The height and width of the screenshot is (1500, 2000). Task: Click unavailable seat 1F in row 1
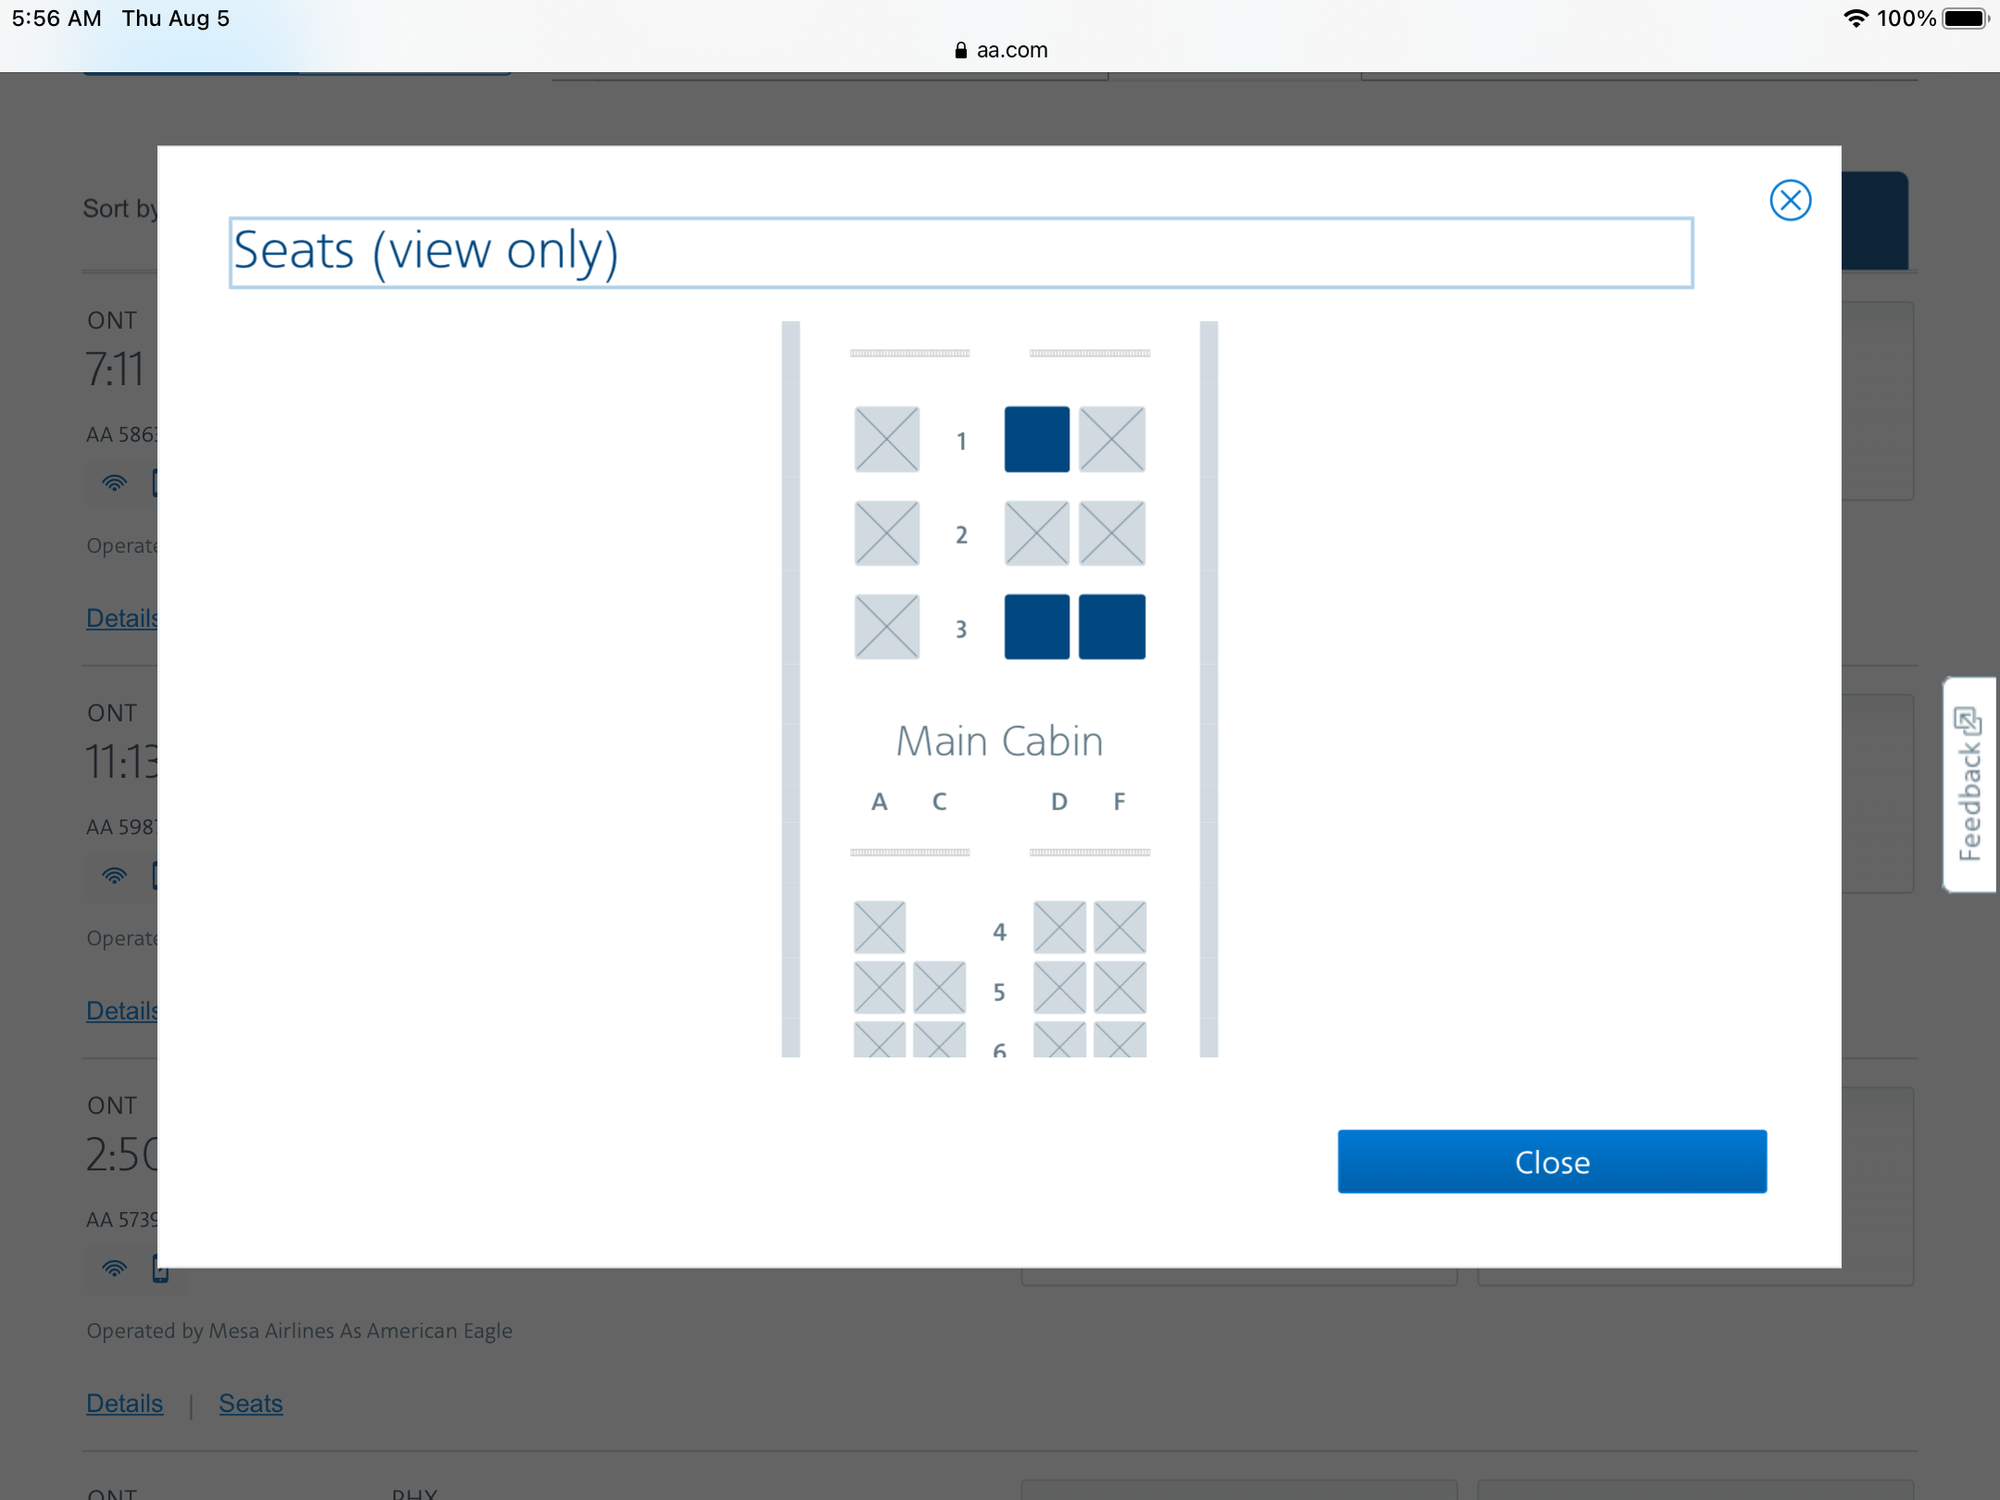(1111, 439)
